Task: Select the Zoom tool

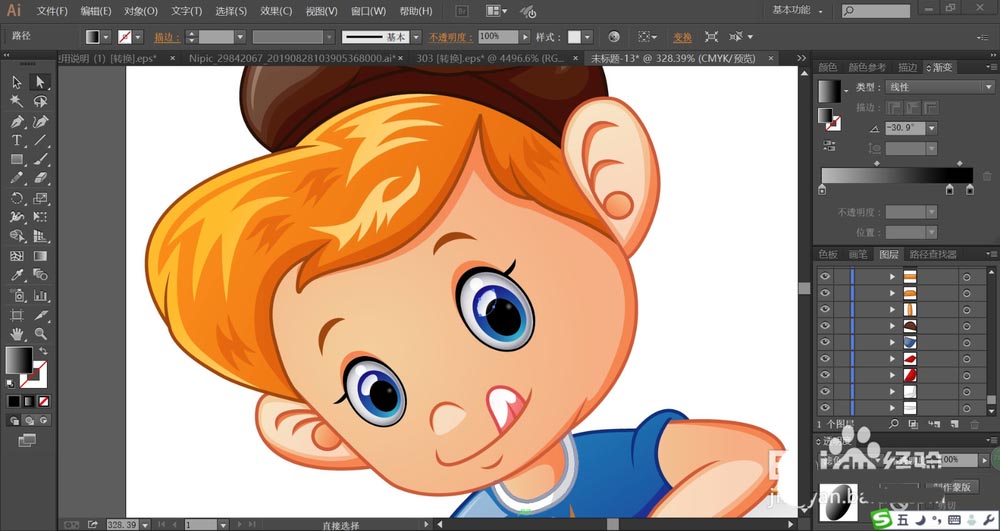Action: (x=40, y=333)
